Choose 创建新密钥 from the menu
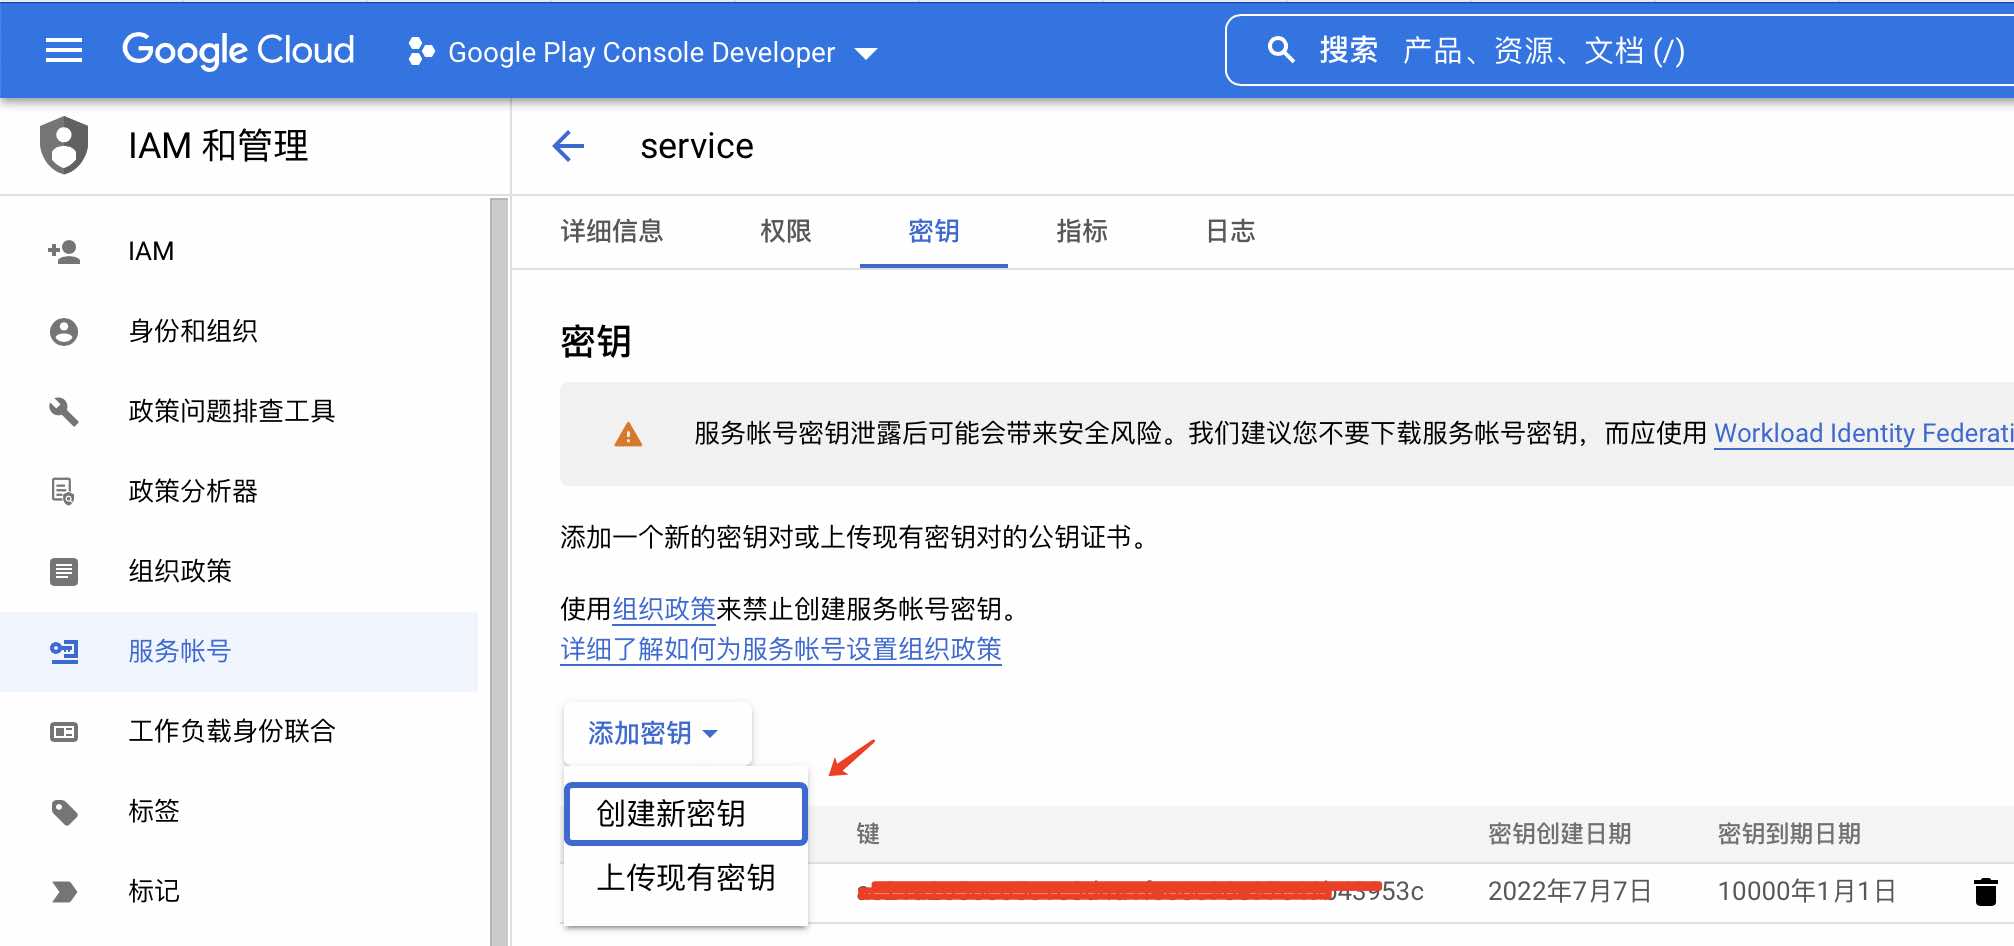2014x946 pixels. 686,814
